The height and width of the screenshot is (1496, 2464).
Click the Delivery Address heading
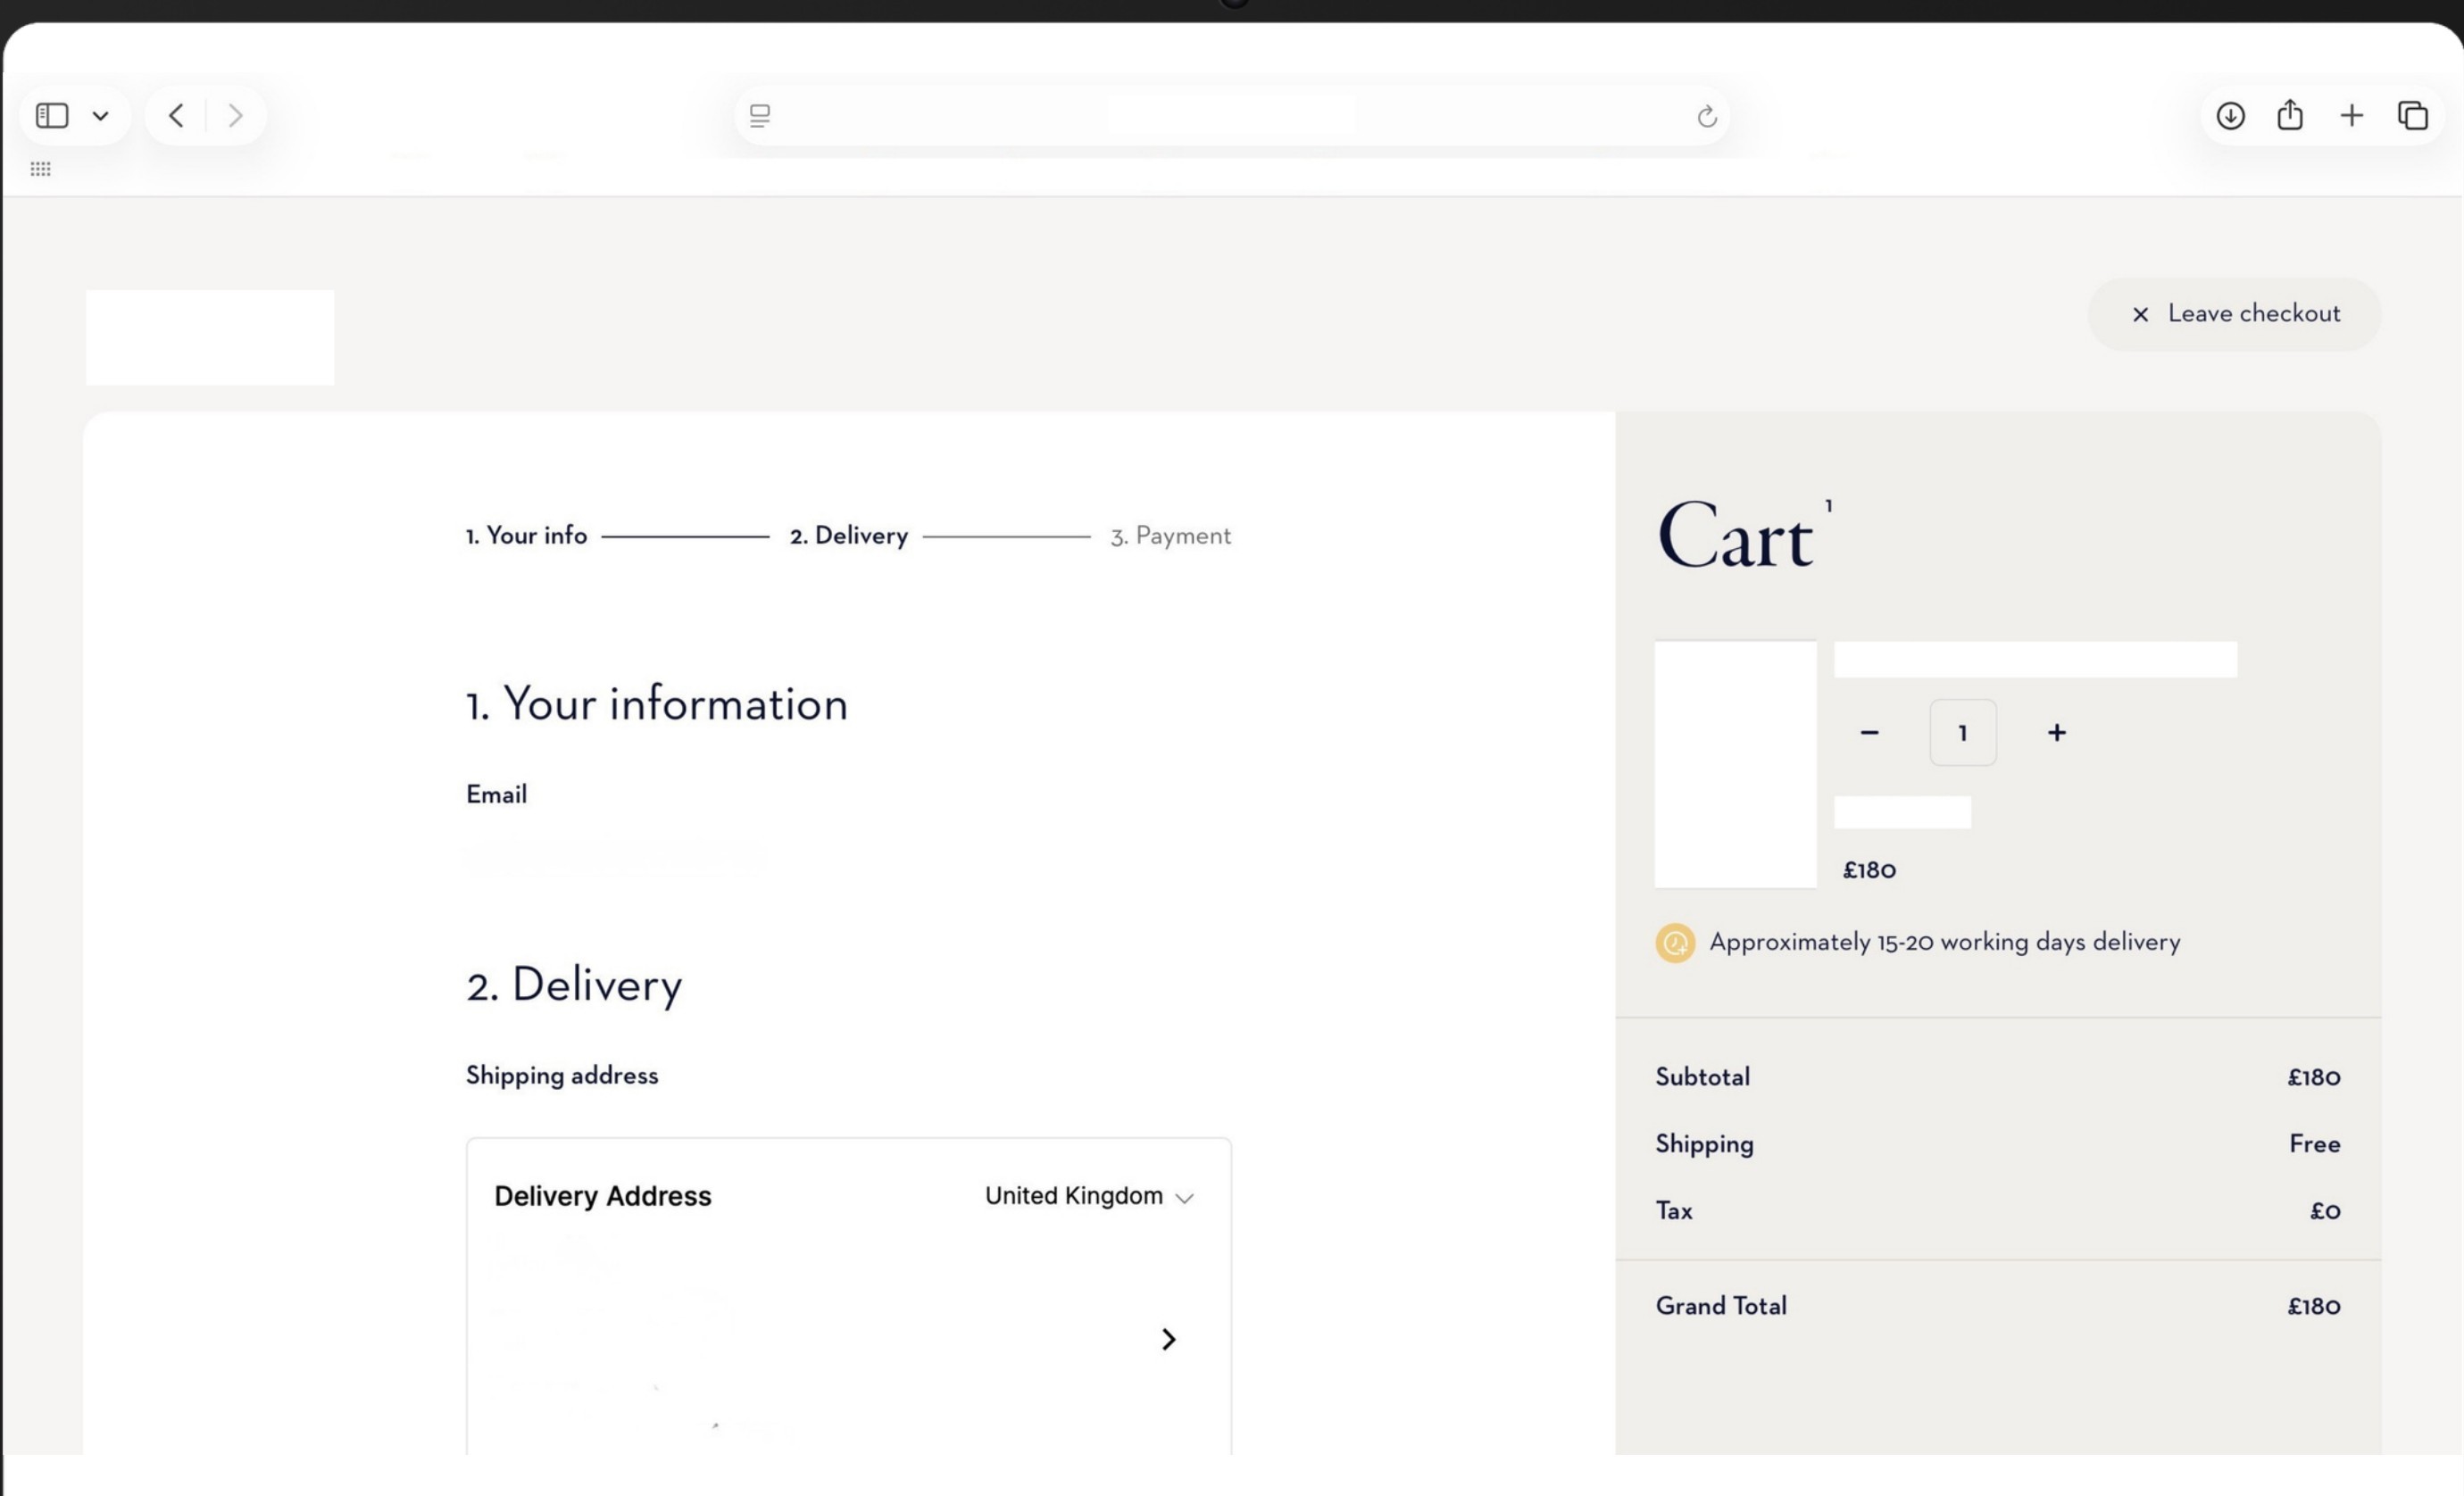coord(602,1196)
